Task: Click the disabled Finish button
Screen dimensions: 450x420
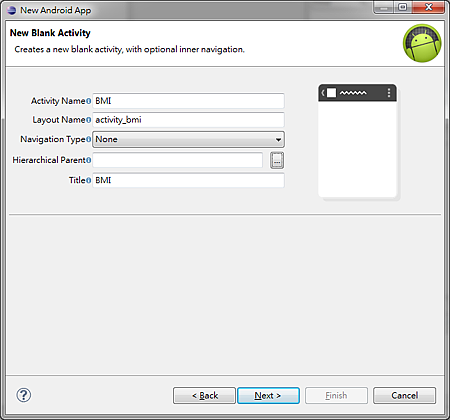Action: pyautogui.click(x=336, y=395)
